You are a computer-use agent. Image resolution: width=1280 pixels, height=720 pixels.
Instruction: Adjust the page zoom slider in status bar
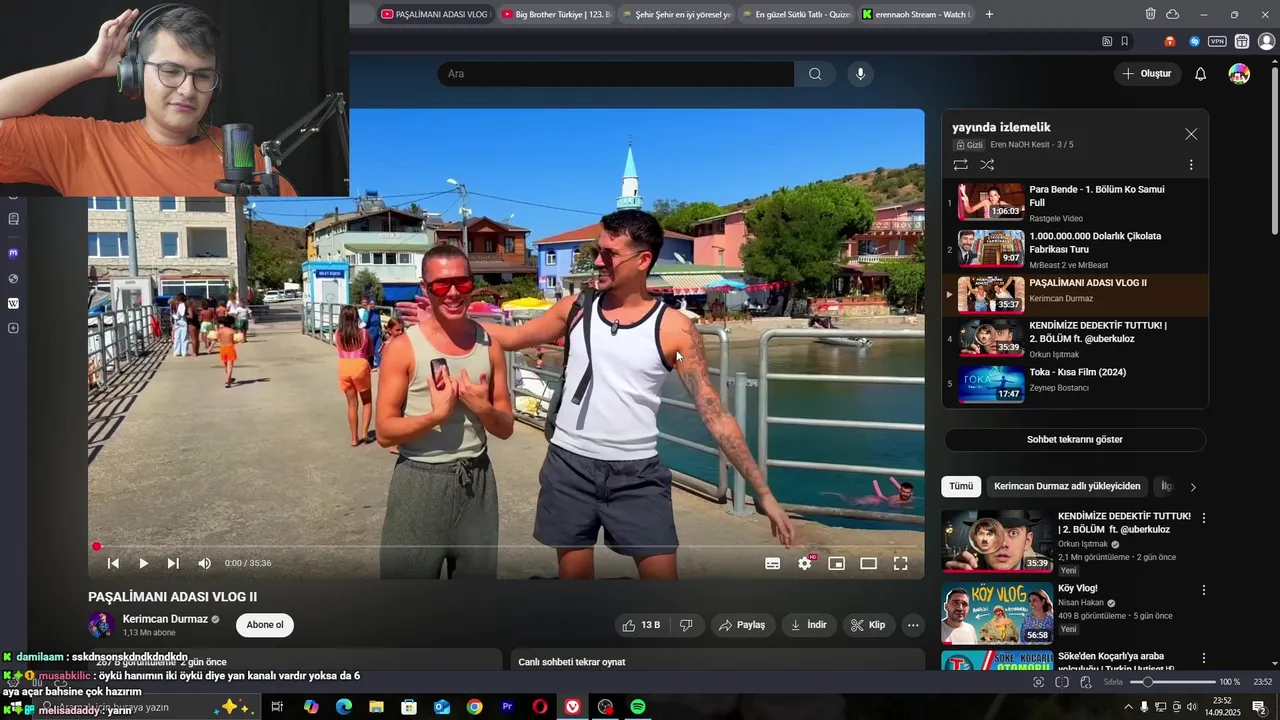[x=1172, y=682]
